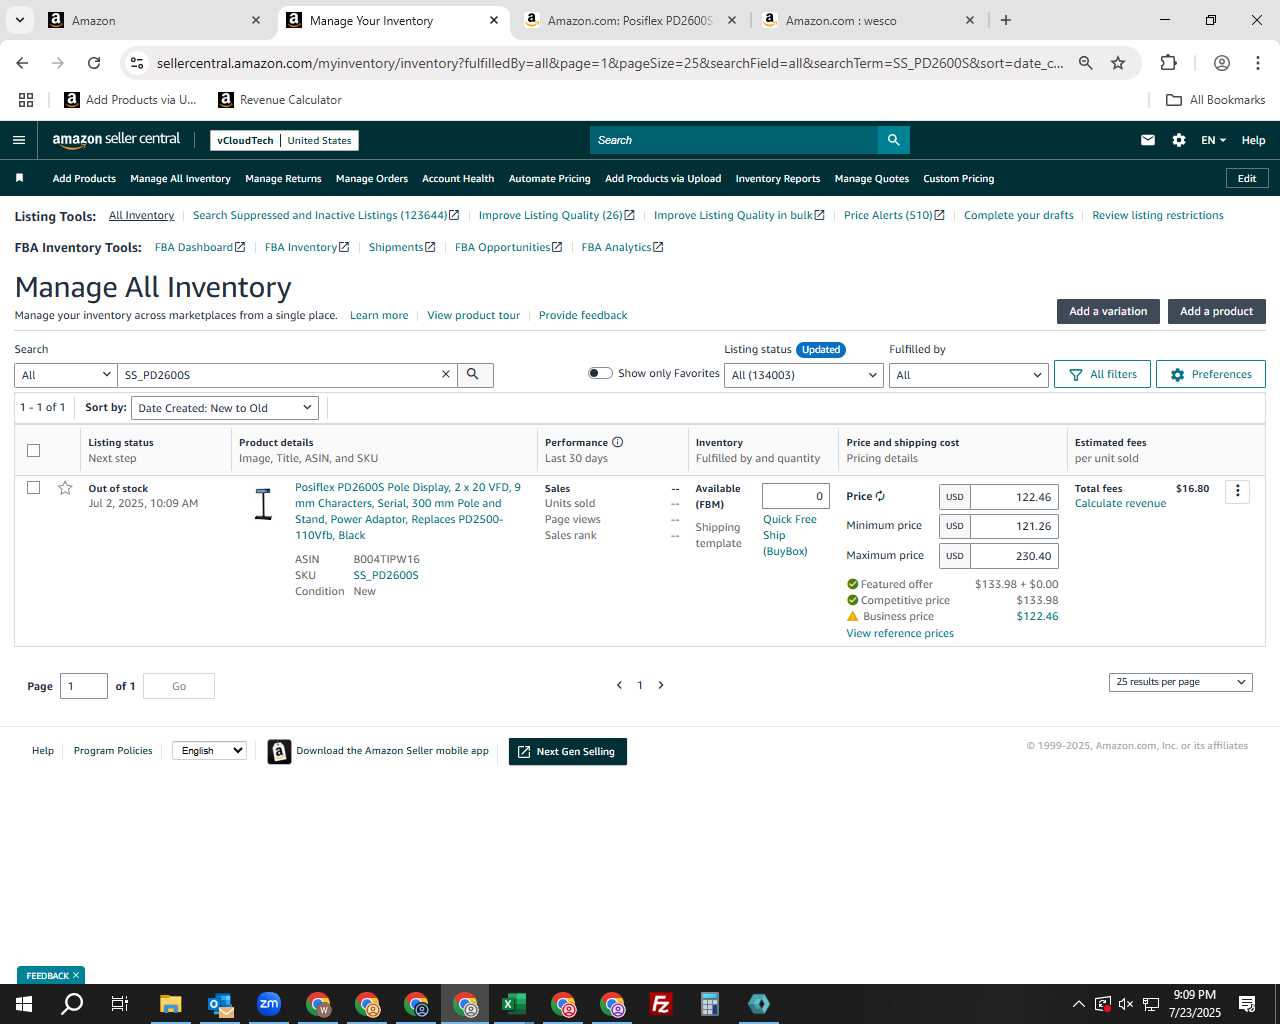
Task: Reload the browser page
Action: (94, 63)
